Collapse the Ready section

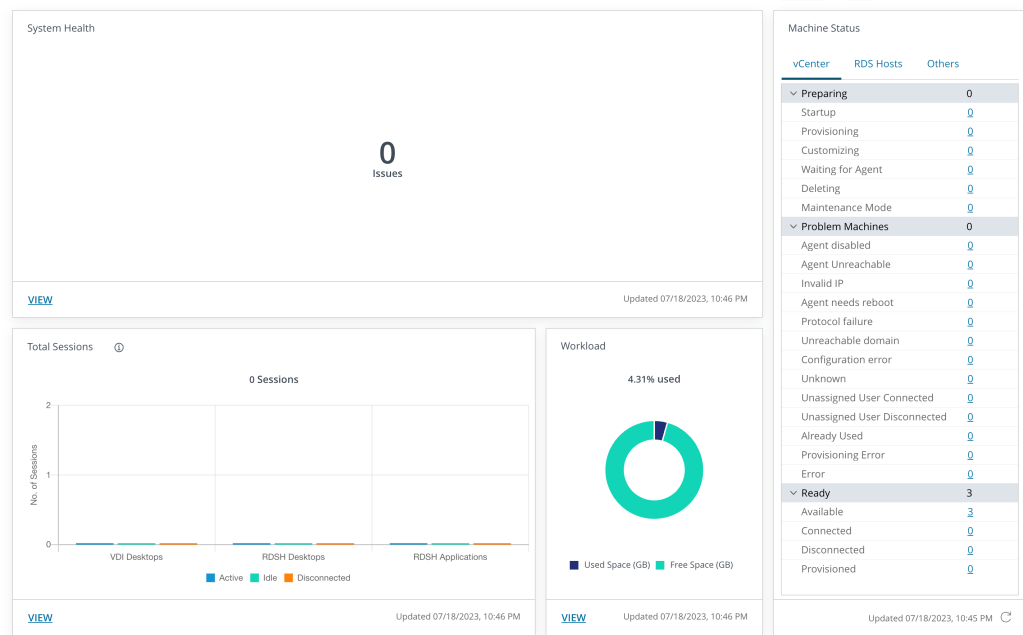coord(793,493)
